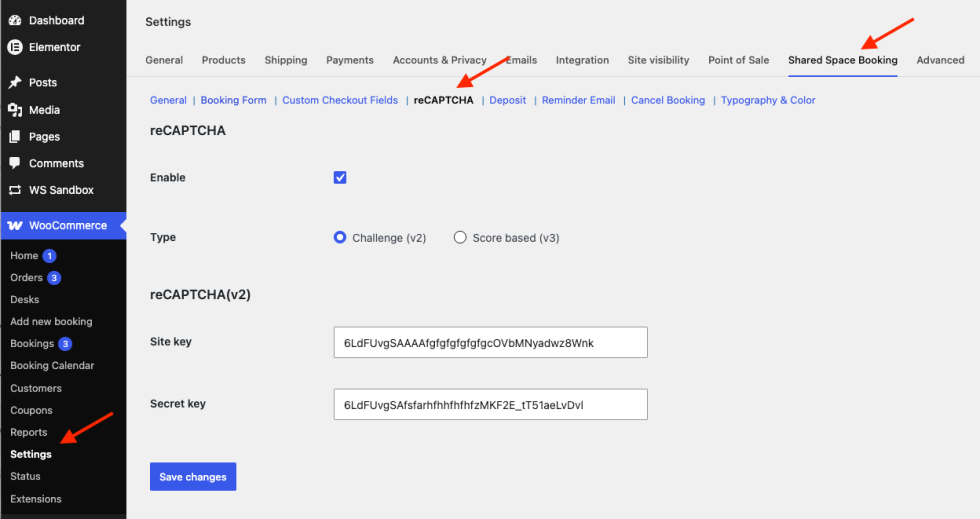
Task: Open the Point of Sale tab
Action: tap(739, 60)
